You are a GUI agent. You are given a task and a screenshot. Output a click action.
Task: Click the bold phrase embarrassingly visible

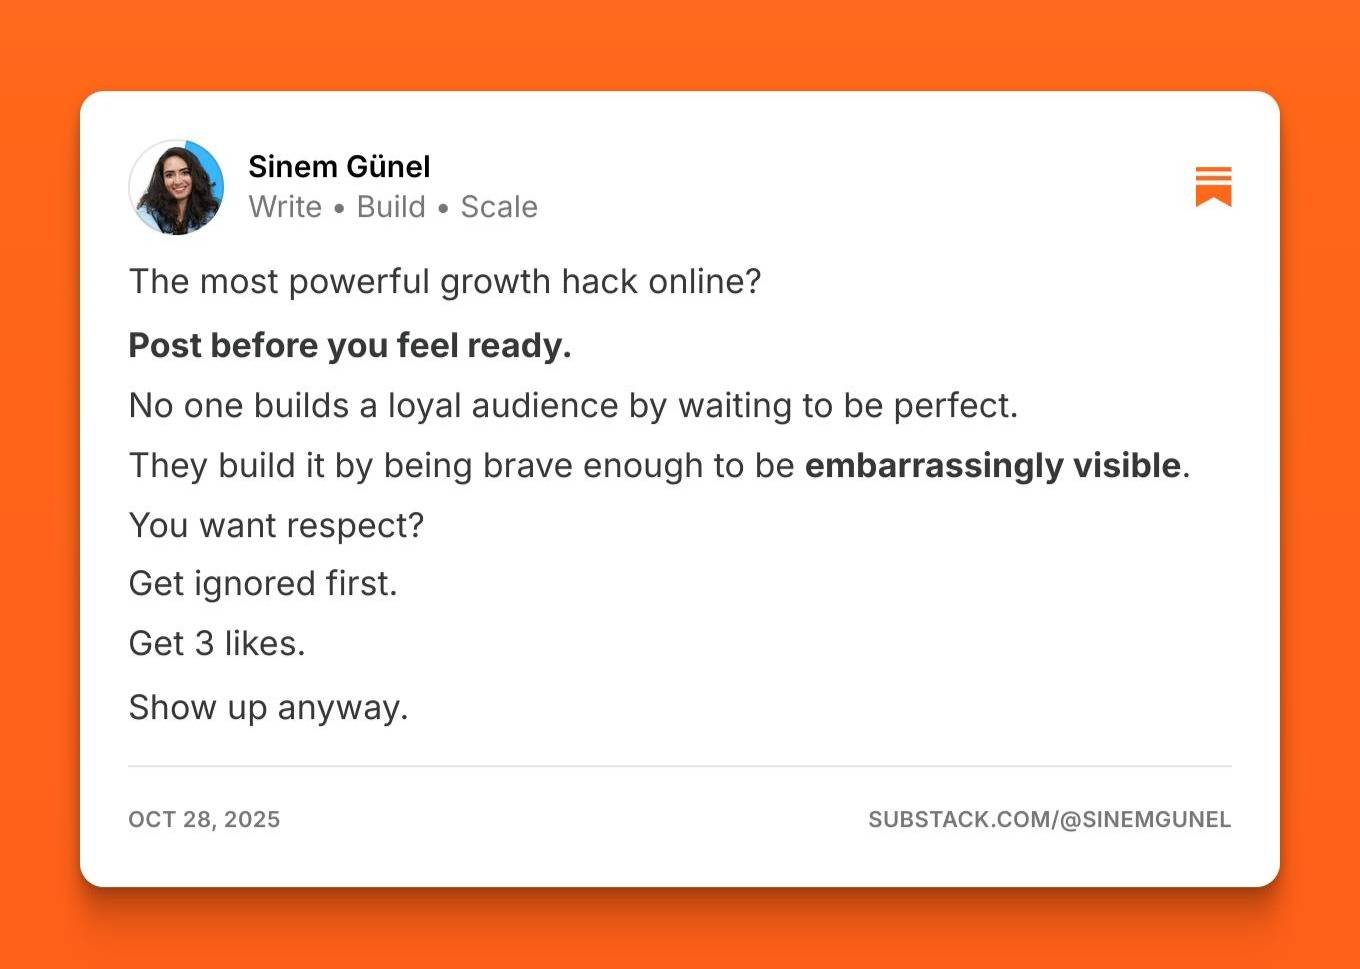pyautogui.click(x=993, y=465)
